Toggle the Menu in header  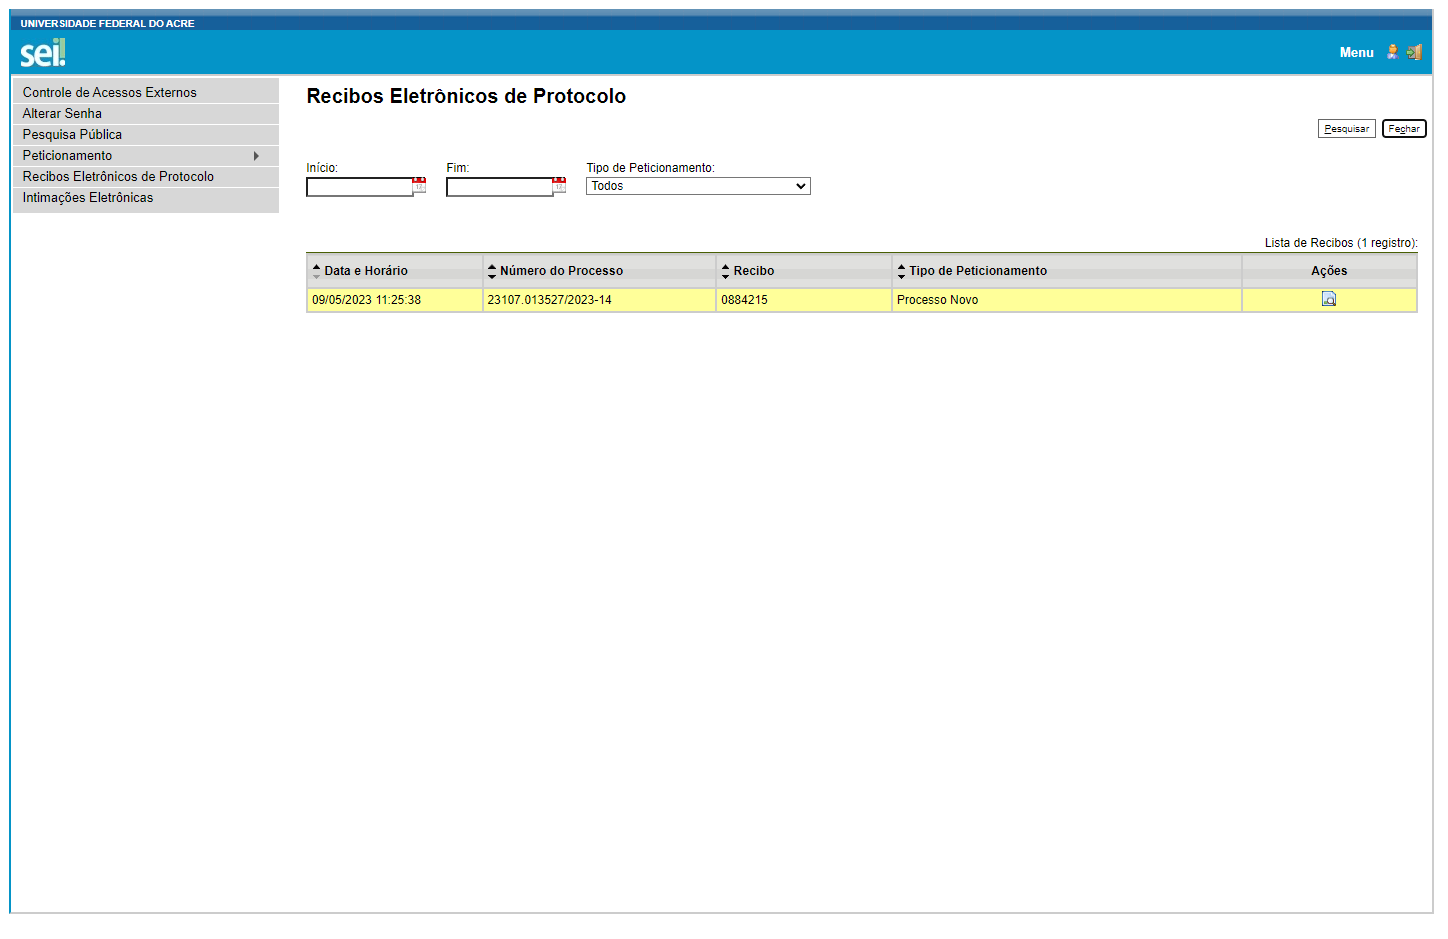coord(1356,53)
